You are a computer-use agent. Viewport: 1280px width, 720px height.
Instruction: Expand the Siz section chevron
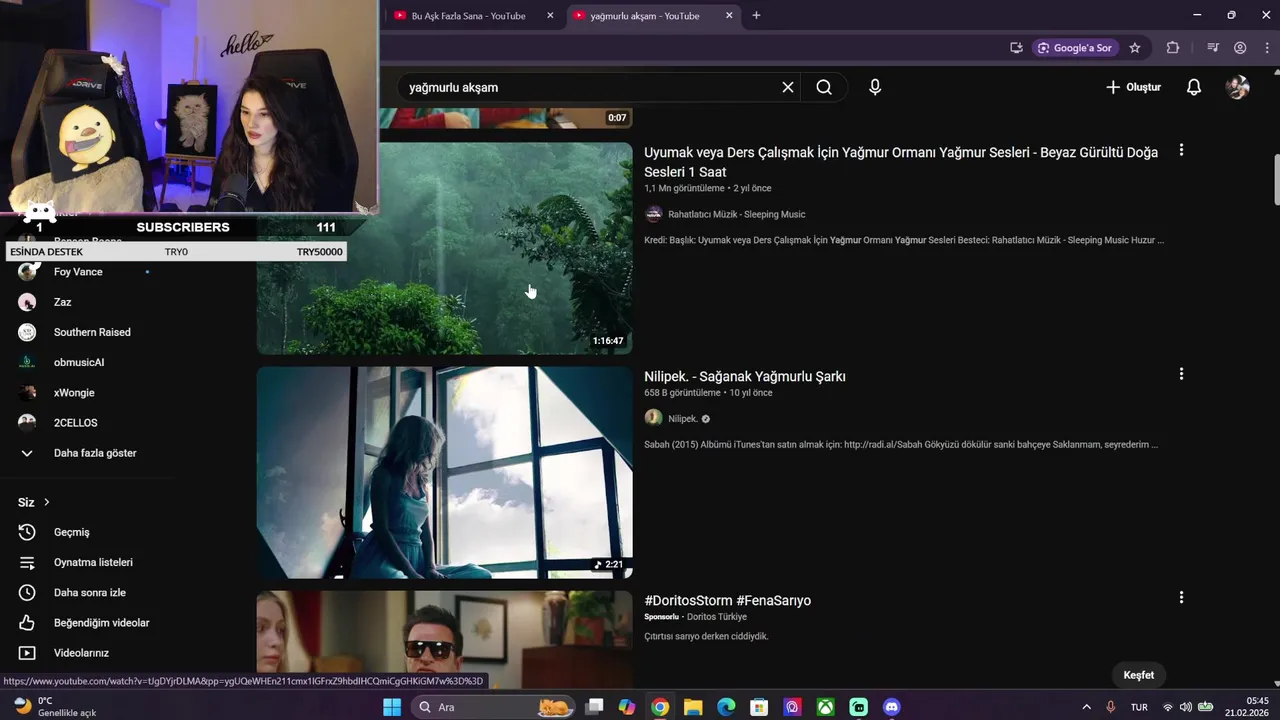(46, 502)
